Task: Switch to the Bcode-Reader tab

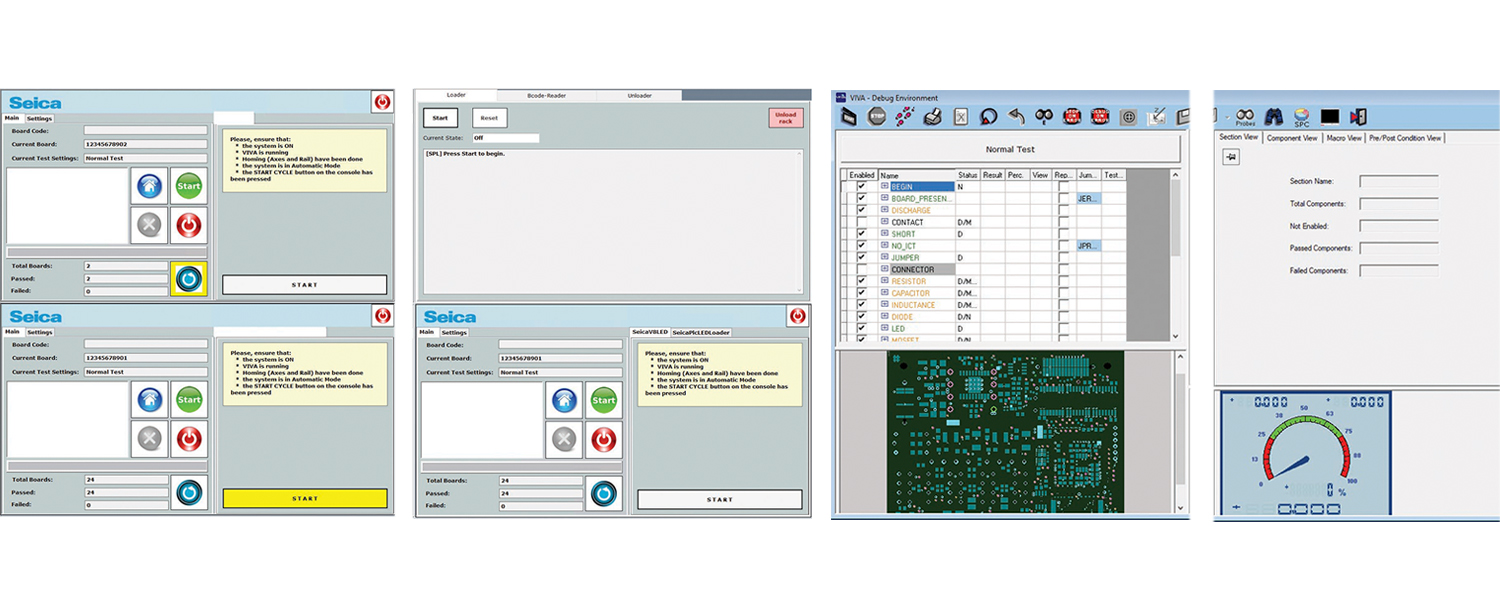Action: pos(546,95)
